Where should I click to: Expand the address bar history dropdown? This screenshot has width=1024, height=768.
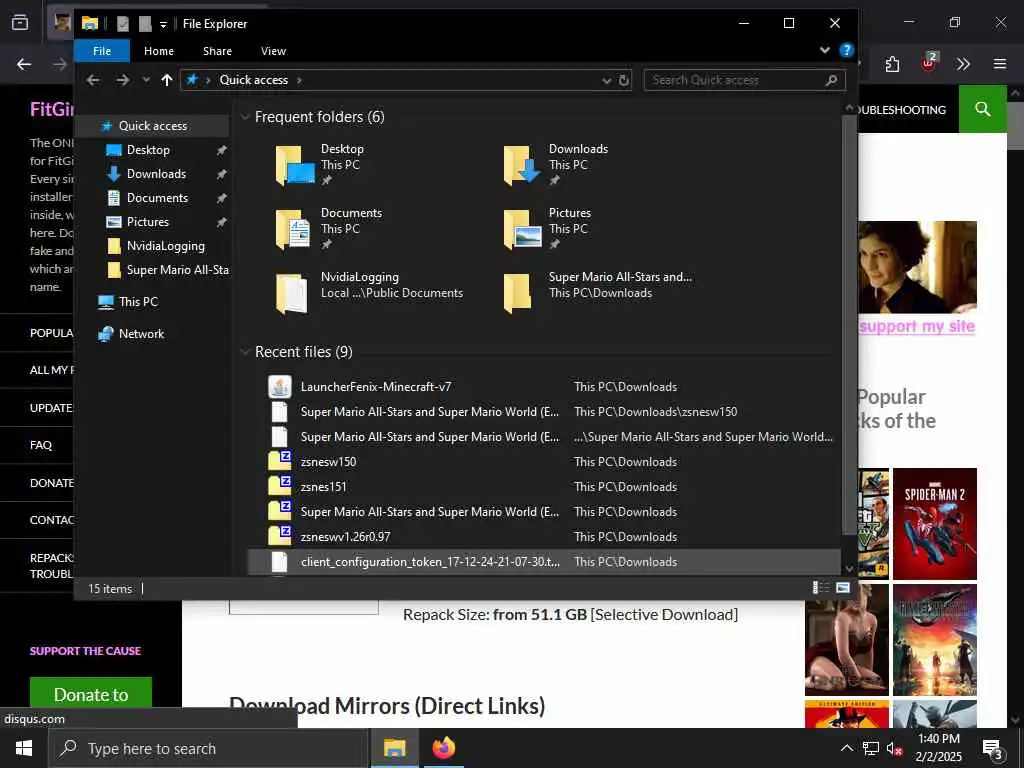pyautogui.click(x=607, y=80)
